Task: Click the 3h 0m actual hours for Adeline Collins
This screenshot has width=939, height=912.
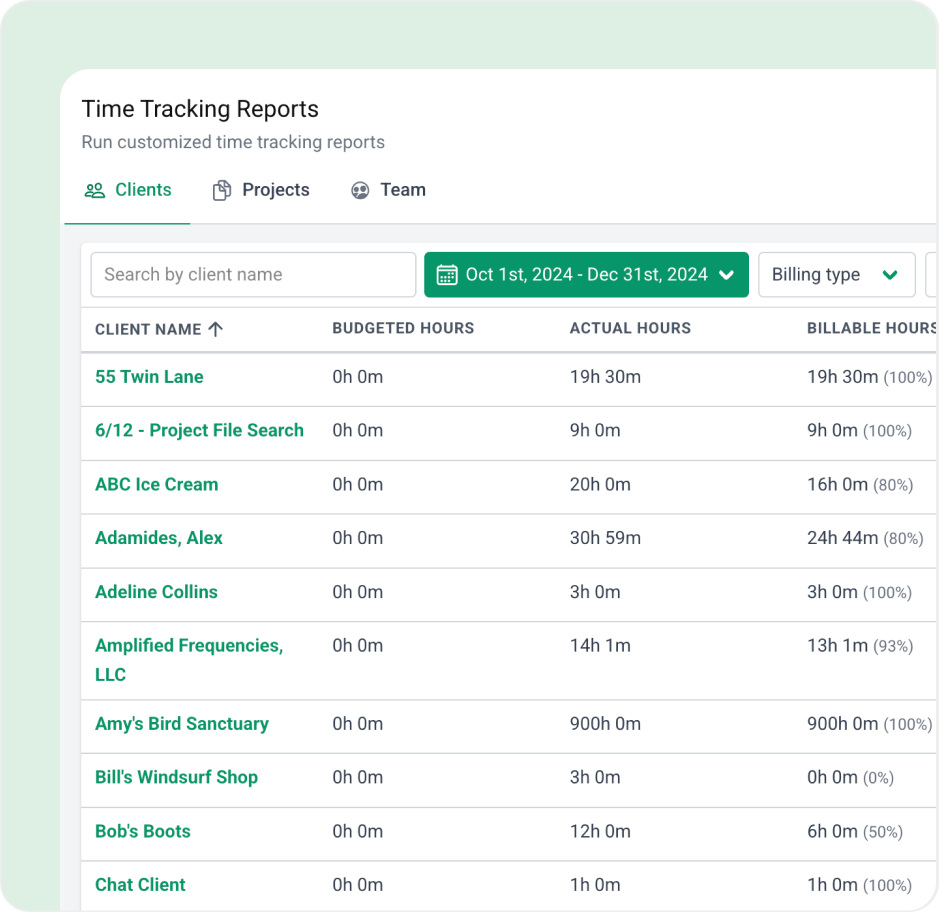Action: [x=595, y=592]
